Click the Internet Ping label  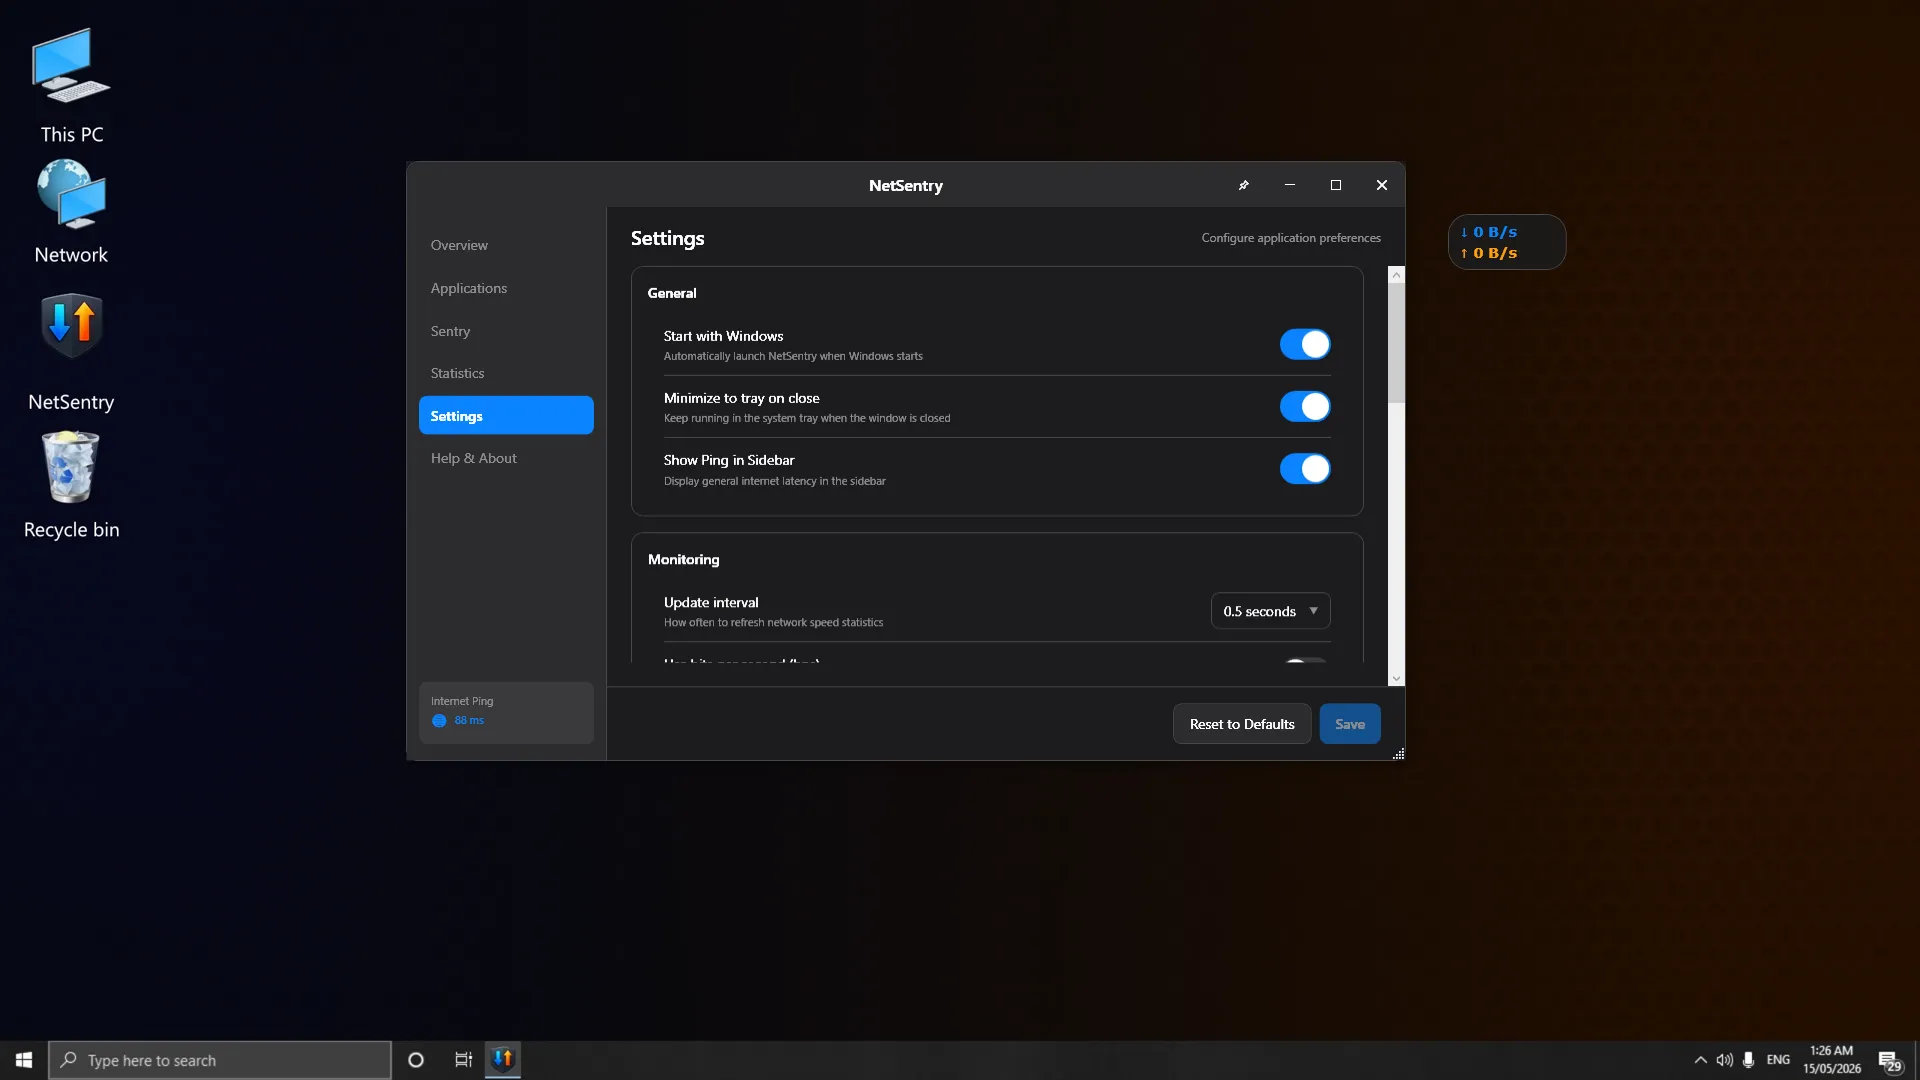point(462,701)
